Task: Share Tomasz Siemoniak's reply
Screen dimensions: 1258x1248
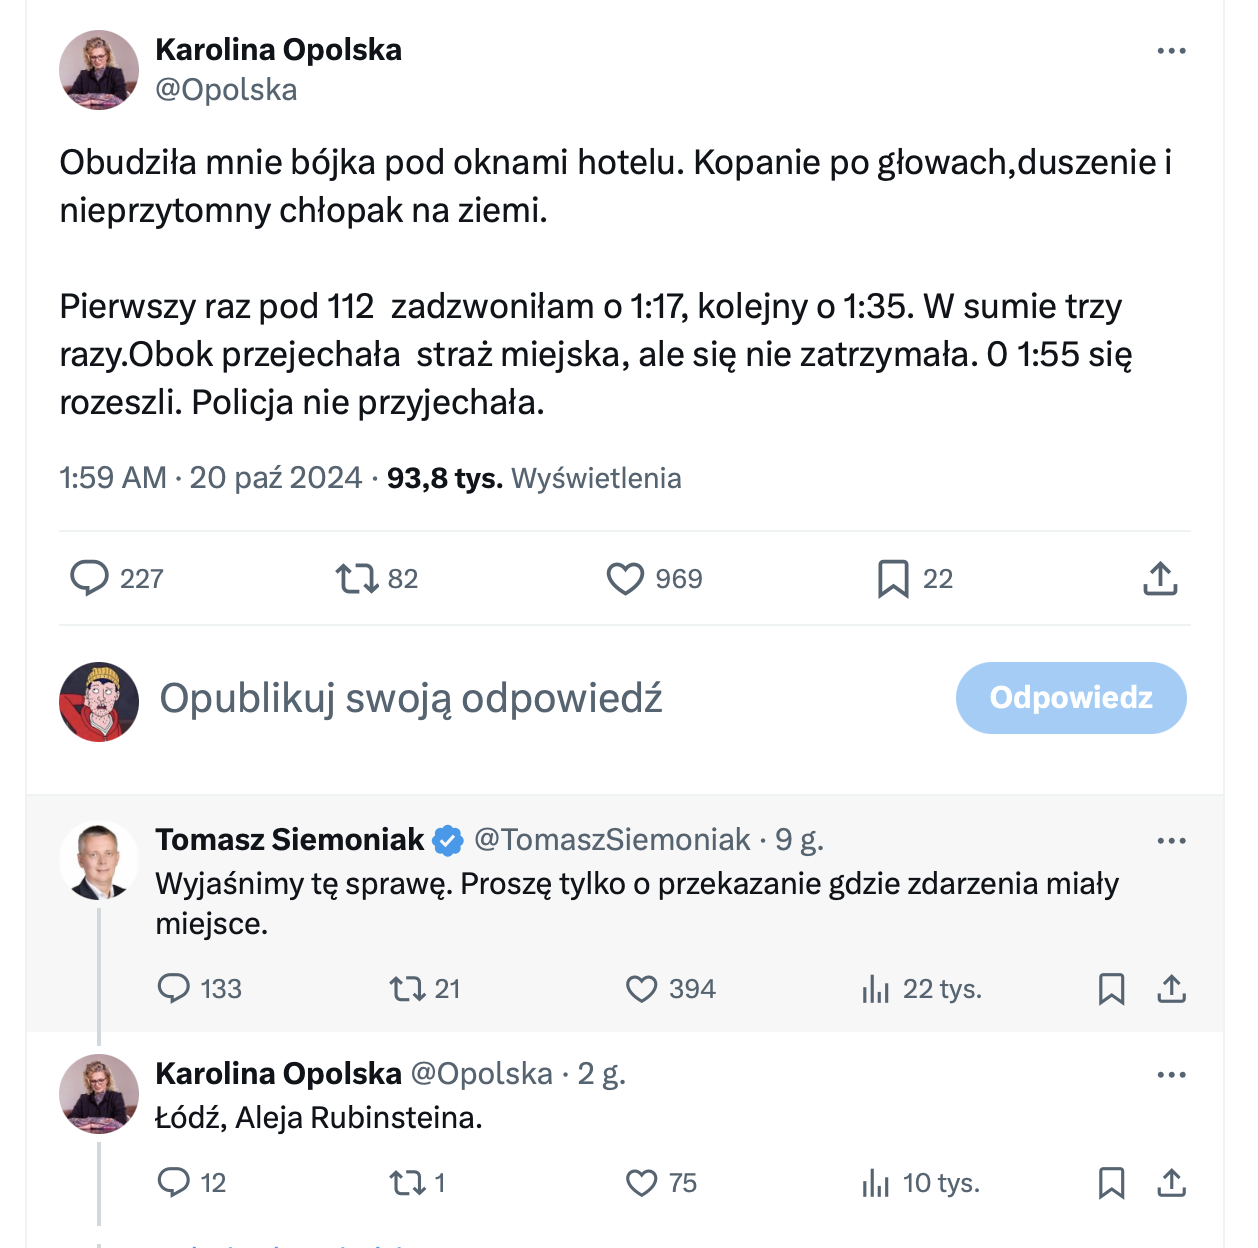Action: [1171, 989]
